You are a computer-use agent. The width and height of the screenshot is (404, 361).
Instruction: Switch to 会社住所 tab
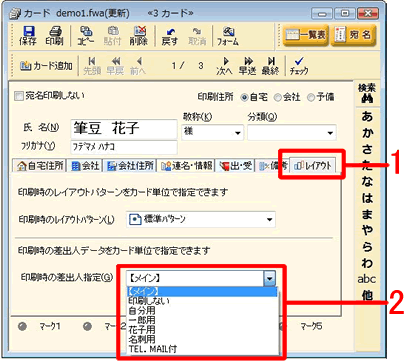[131, 166]
